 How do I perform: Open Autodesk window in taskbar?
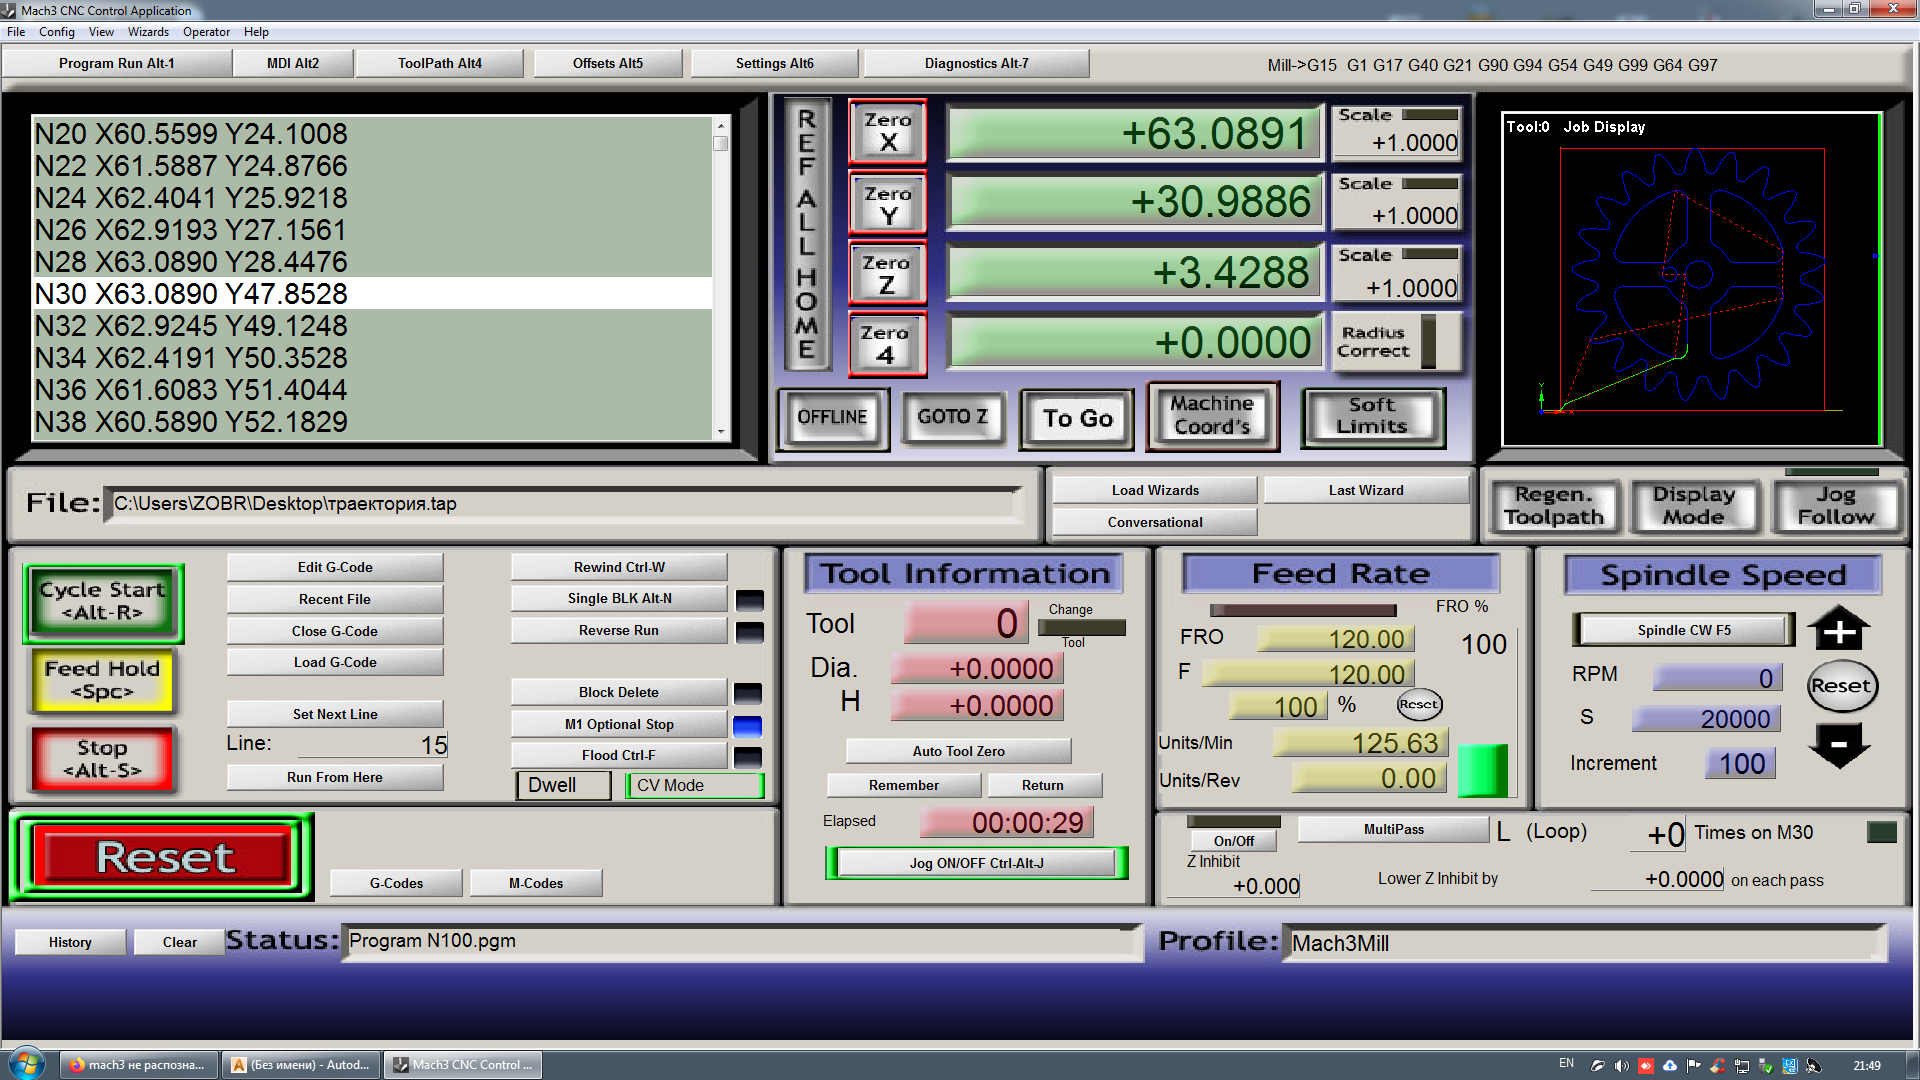(301, 1065)
